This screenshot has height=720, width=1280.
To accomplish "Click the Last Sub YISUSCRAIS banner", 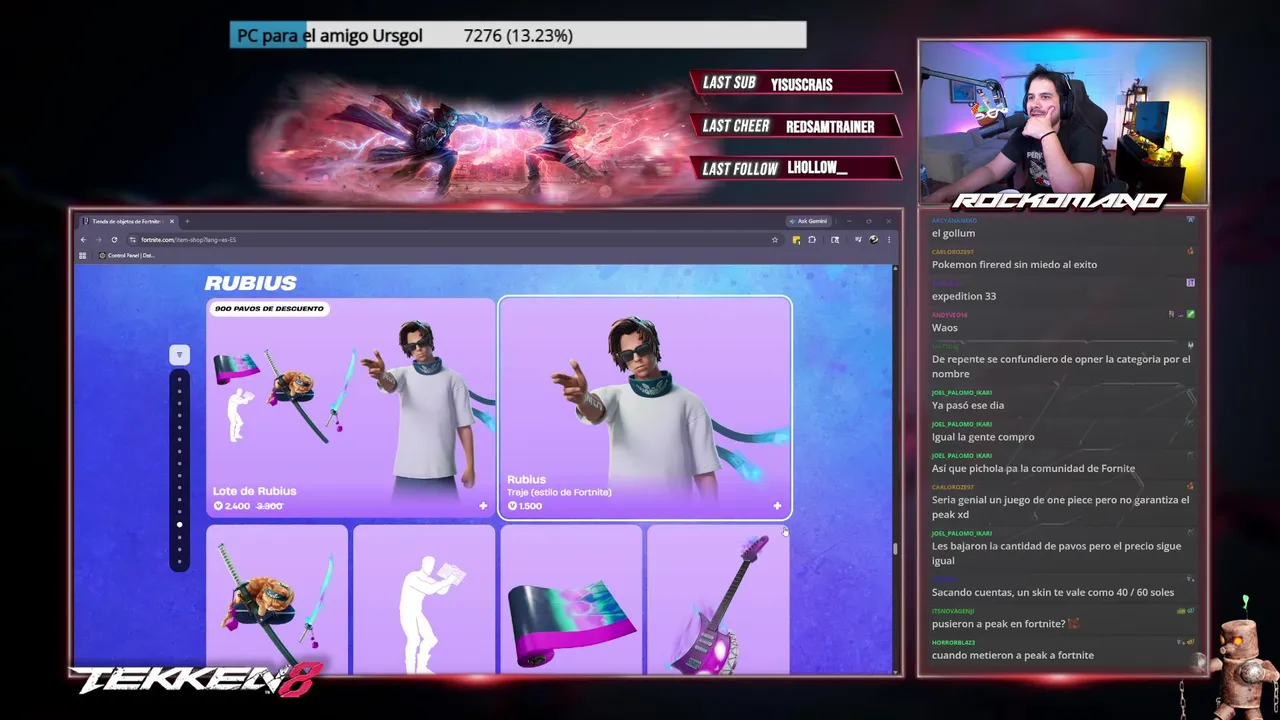I will tap(796, 83).
